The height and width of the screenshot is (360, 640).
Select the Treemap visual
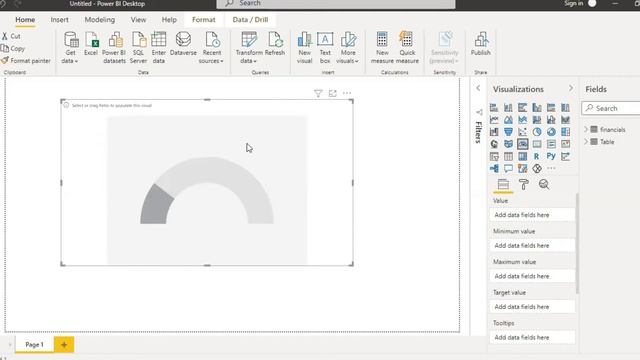(x=565, y=132)
